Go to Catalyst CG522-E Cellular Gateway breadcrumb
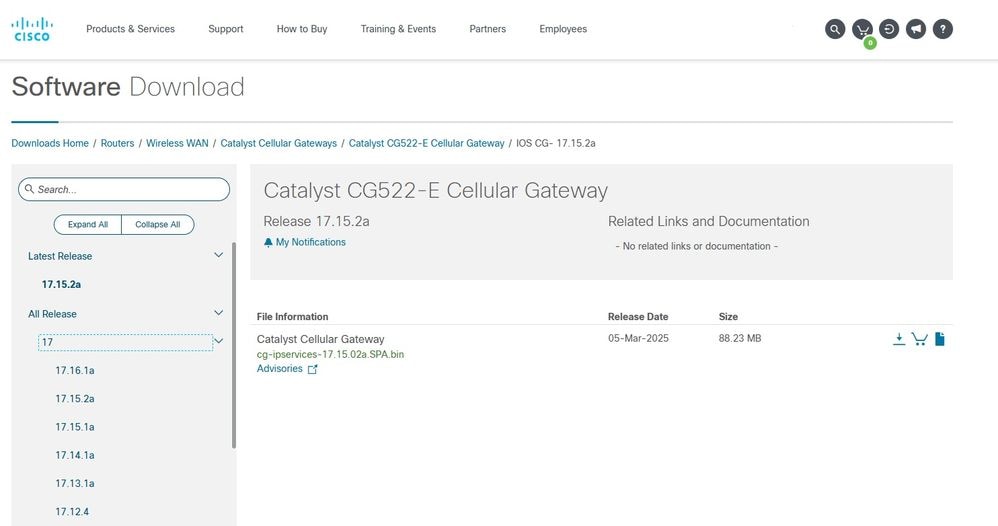Screen dimensions: 998x526 (x=426, y=143)
